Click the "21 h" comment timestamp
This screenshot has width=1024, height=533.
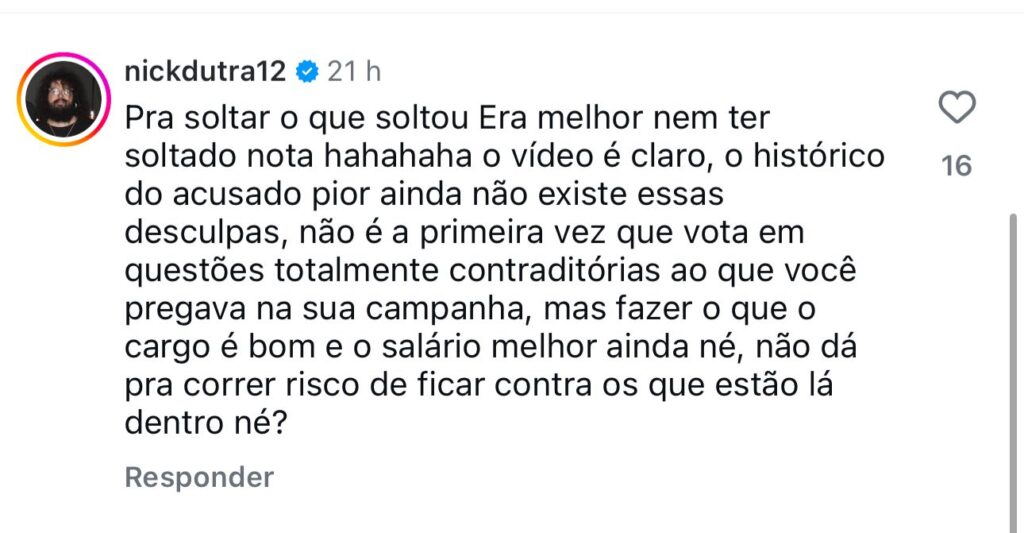click(x=355, y=71)
